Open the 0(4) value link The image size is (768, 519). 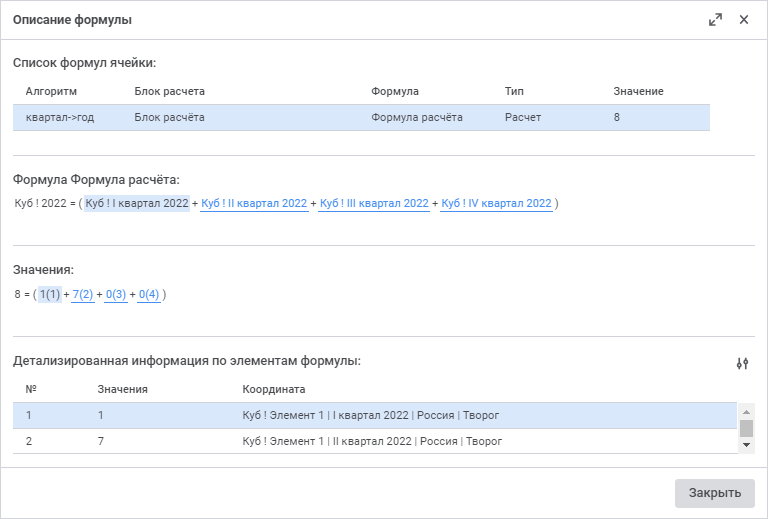pyautogui.click(x=149, y=295)
